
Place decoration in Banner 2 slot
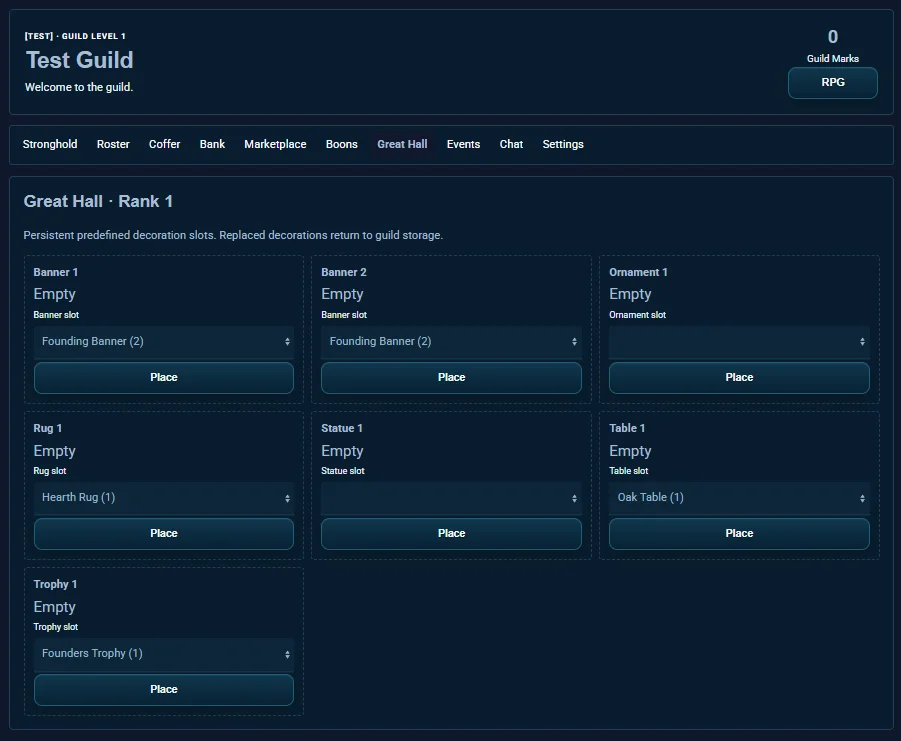(451, 377)
